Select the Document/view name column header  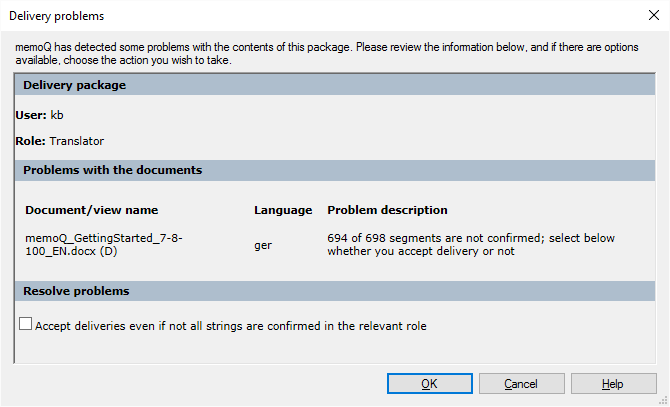pos(92,210)
